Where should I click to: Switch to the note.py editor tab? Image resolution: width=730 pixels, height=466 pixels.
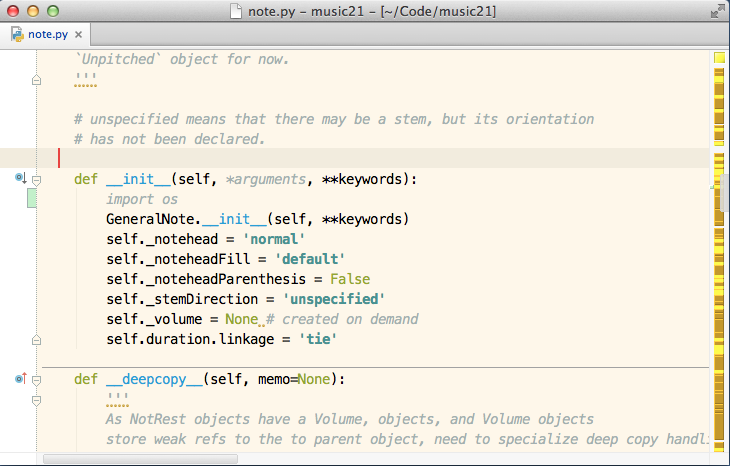click(x=47, y=34)
